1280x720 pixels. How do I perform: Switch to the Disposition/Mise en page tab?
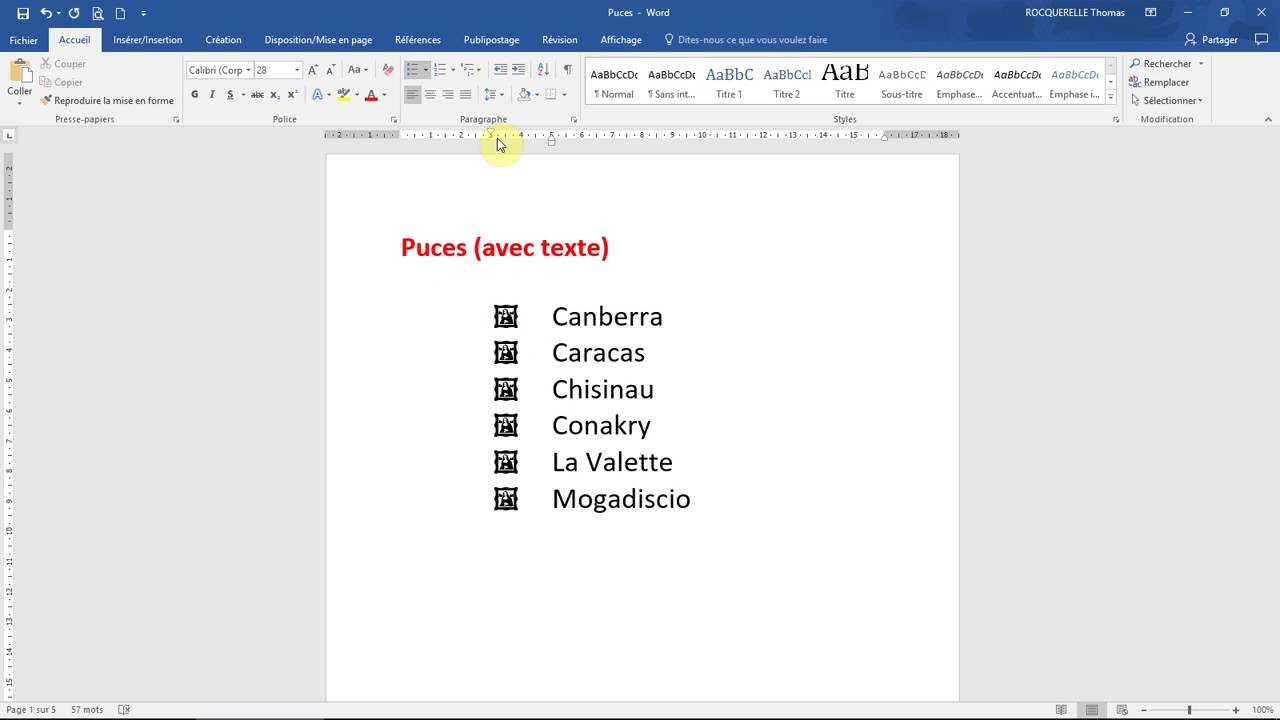318,40
